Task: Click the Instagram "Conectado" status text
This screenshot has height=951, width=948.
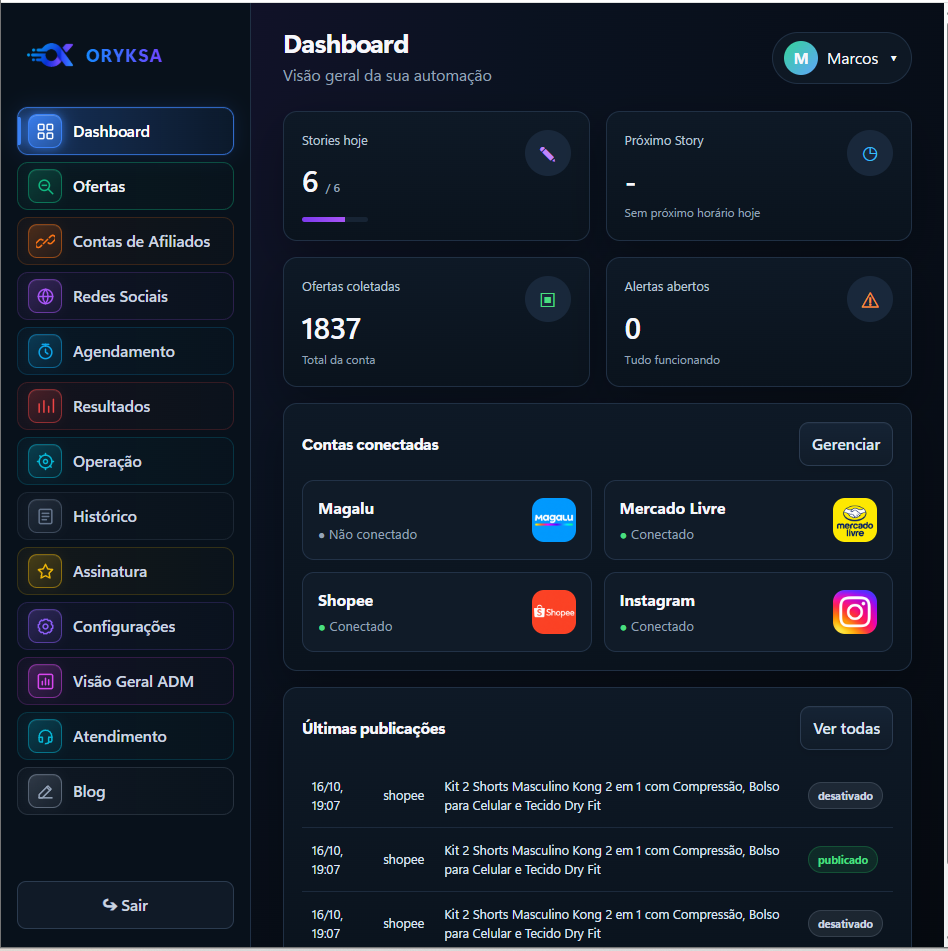Action: click(662, 627)
